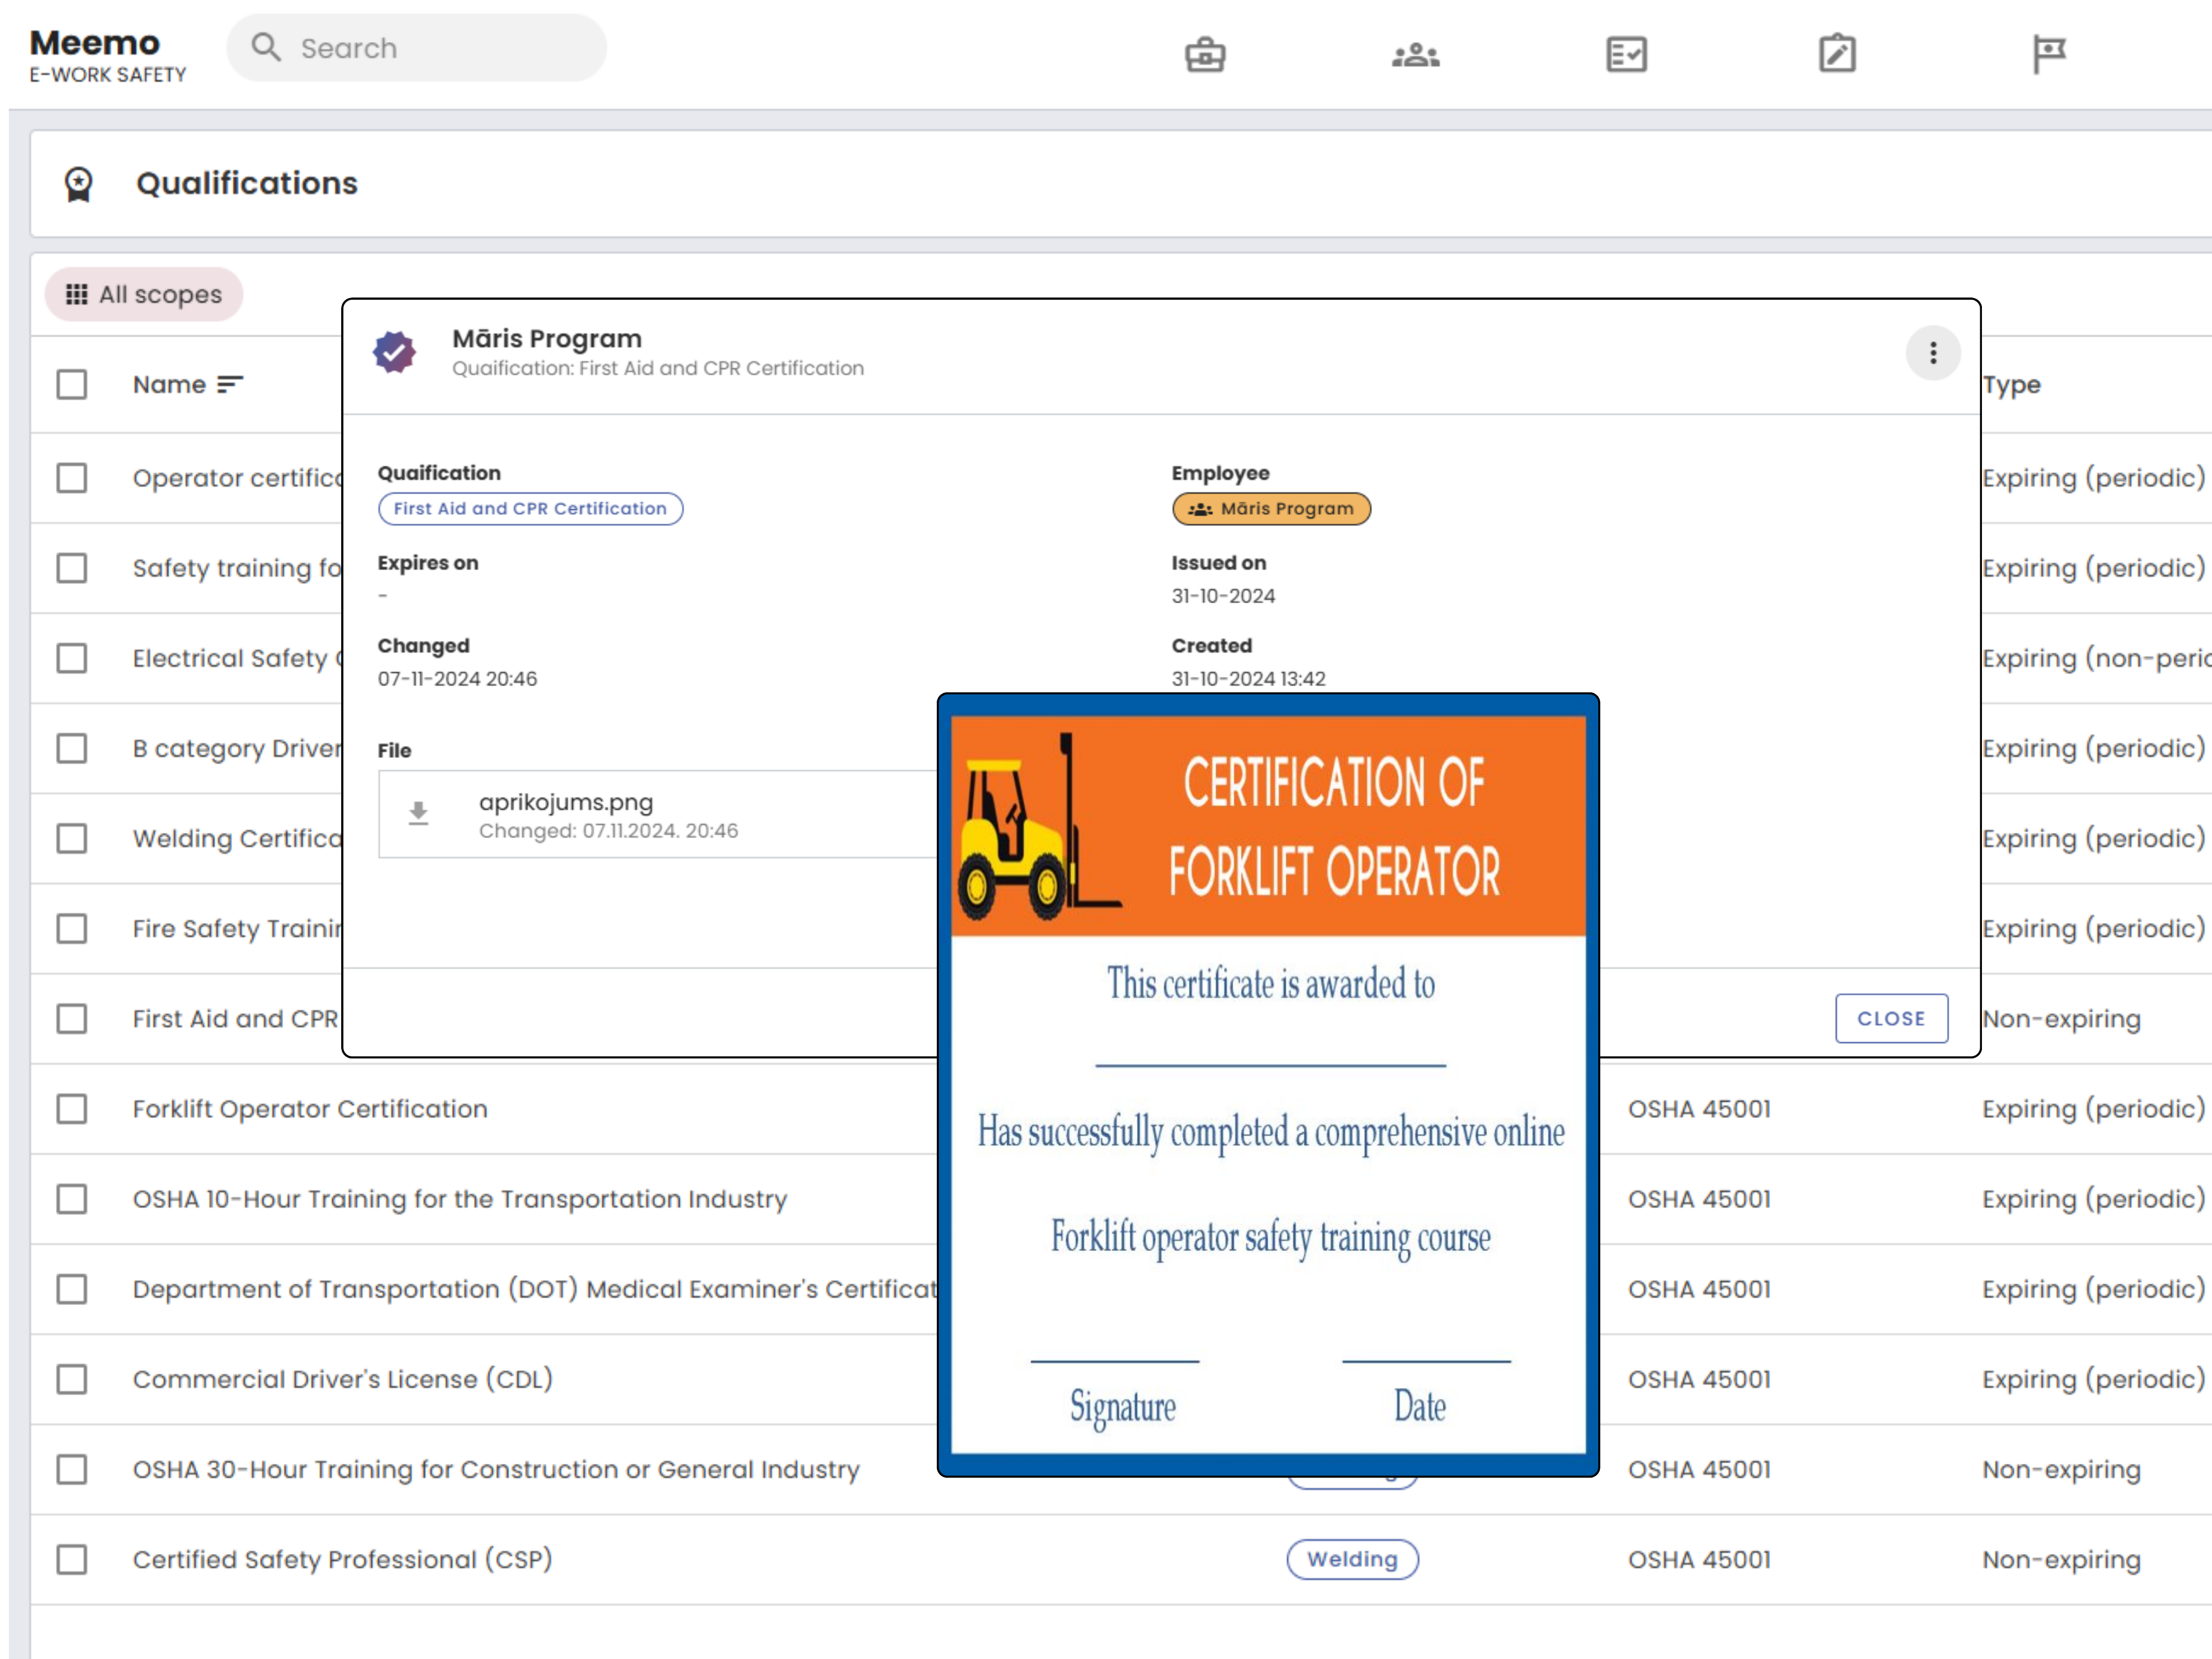Check the Certified Safety Professional (CSP) checkbox

72,1559
